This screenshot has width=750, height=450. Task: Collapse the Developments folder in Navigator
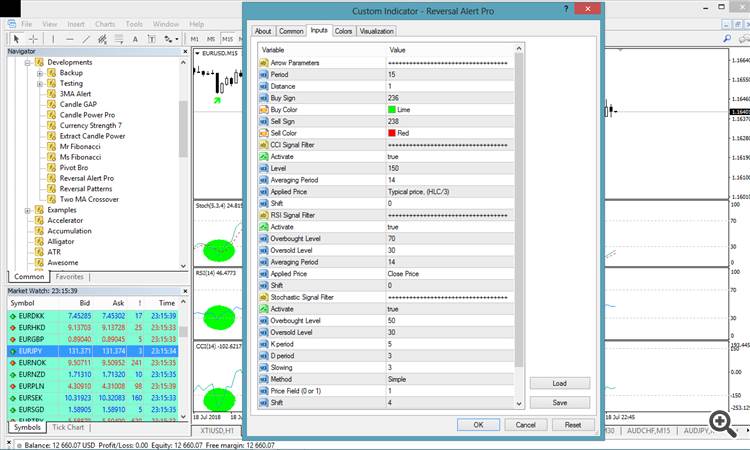27,63
